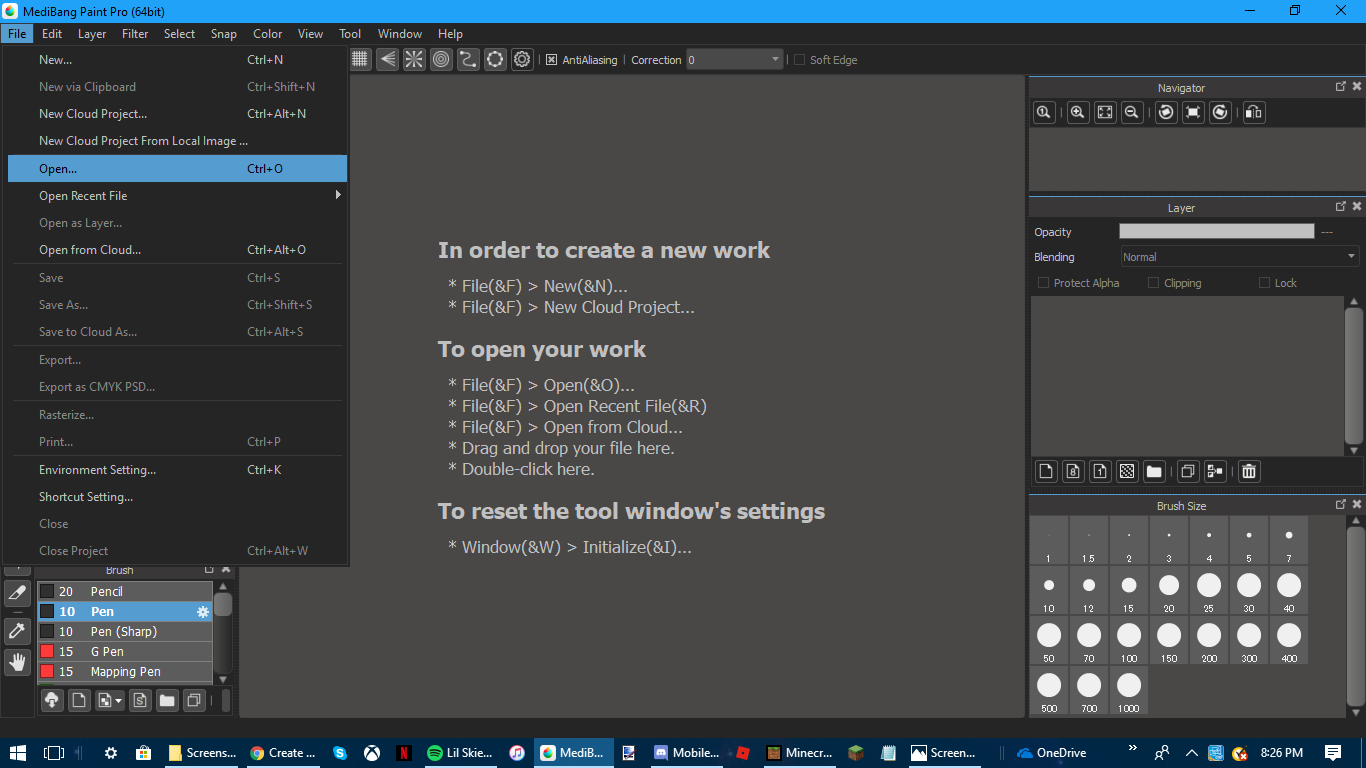Click the new layer icon in Layer panel
The height and width of the screenshot is (768, 1366).
[1046, 471]
